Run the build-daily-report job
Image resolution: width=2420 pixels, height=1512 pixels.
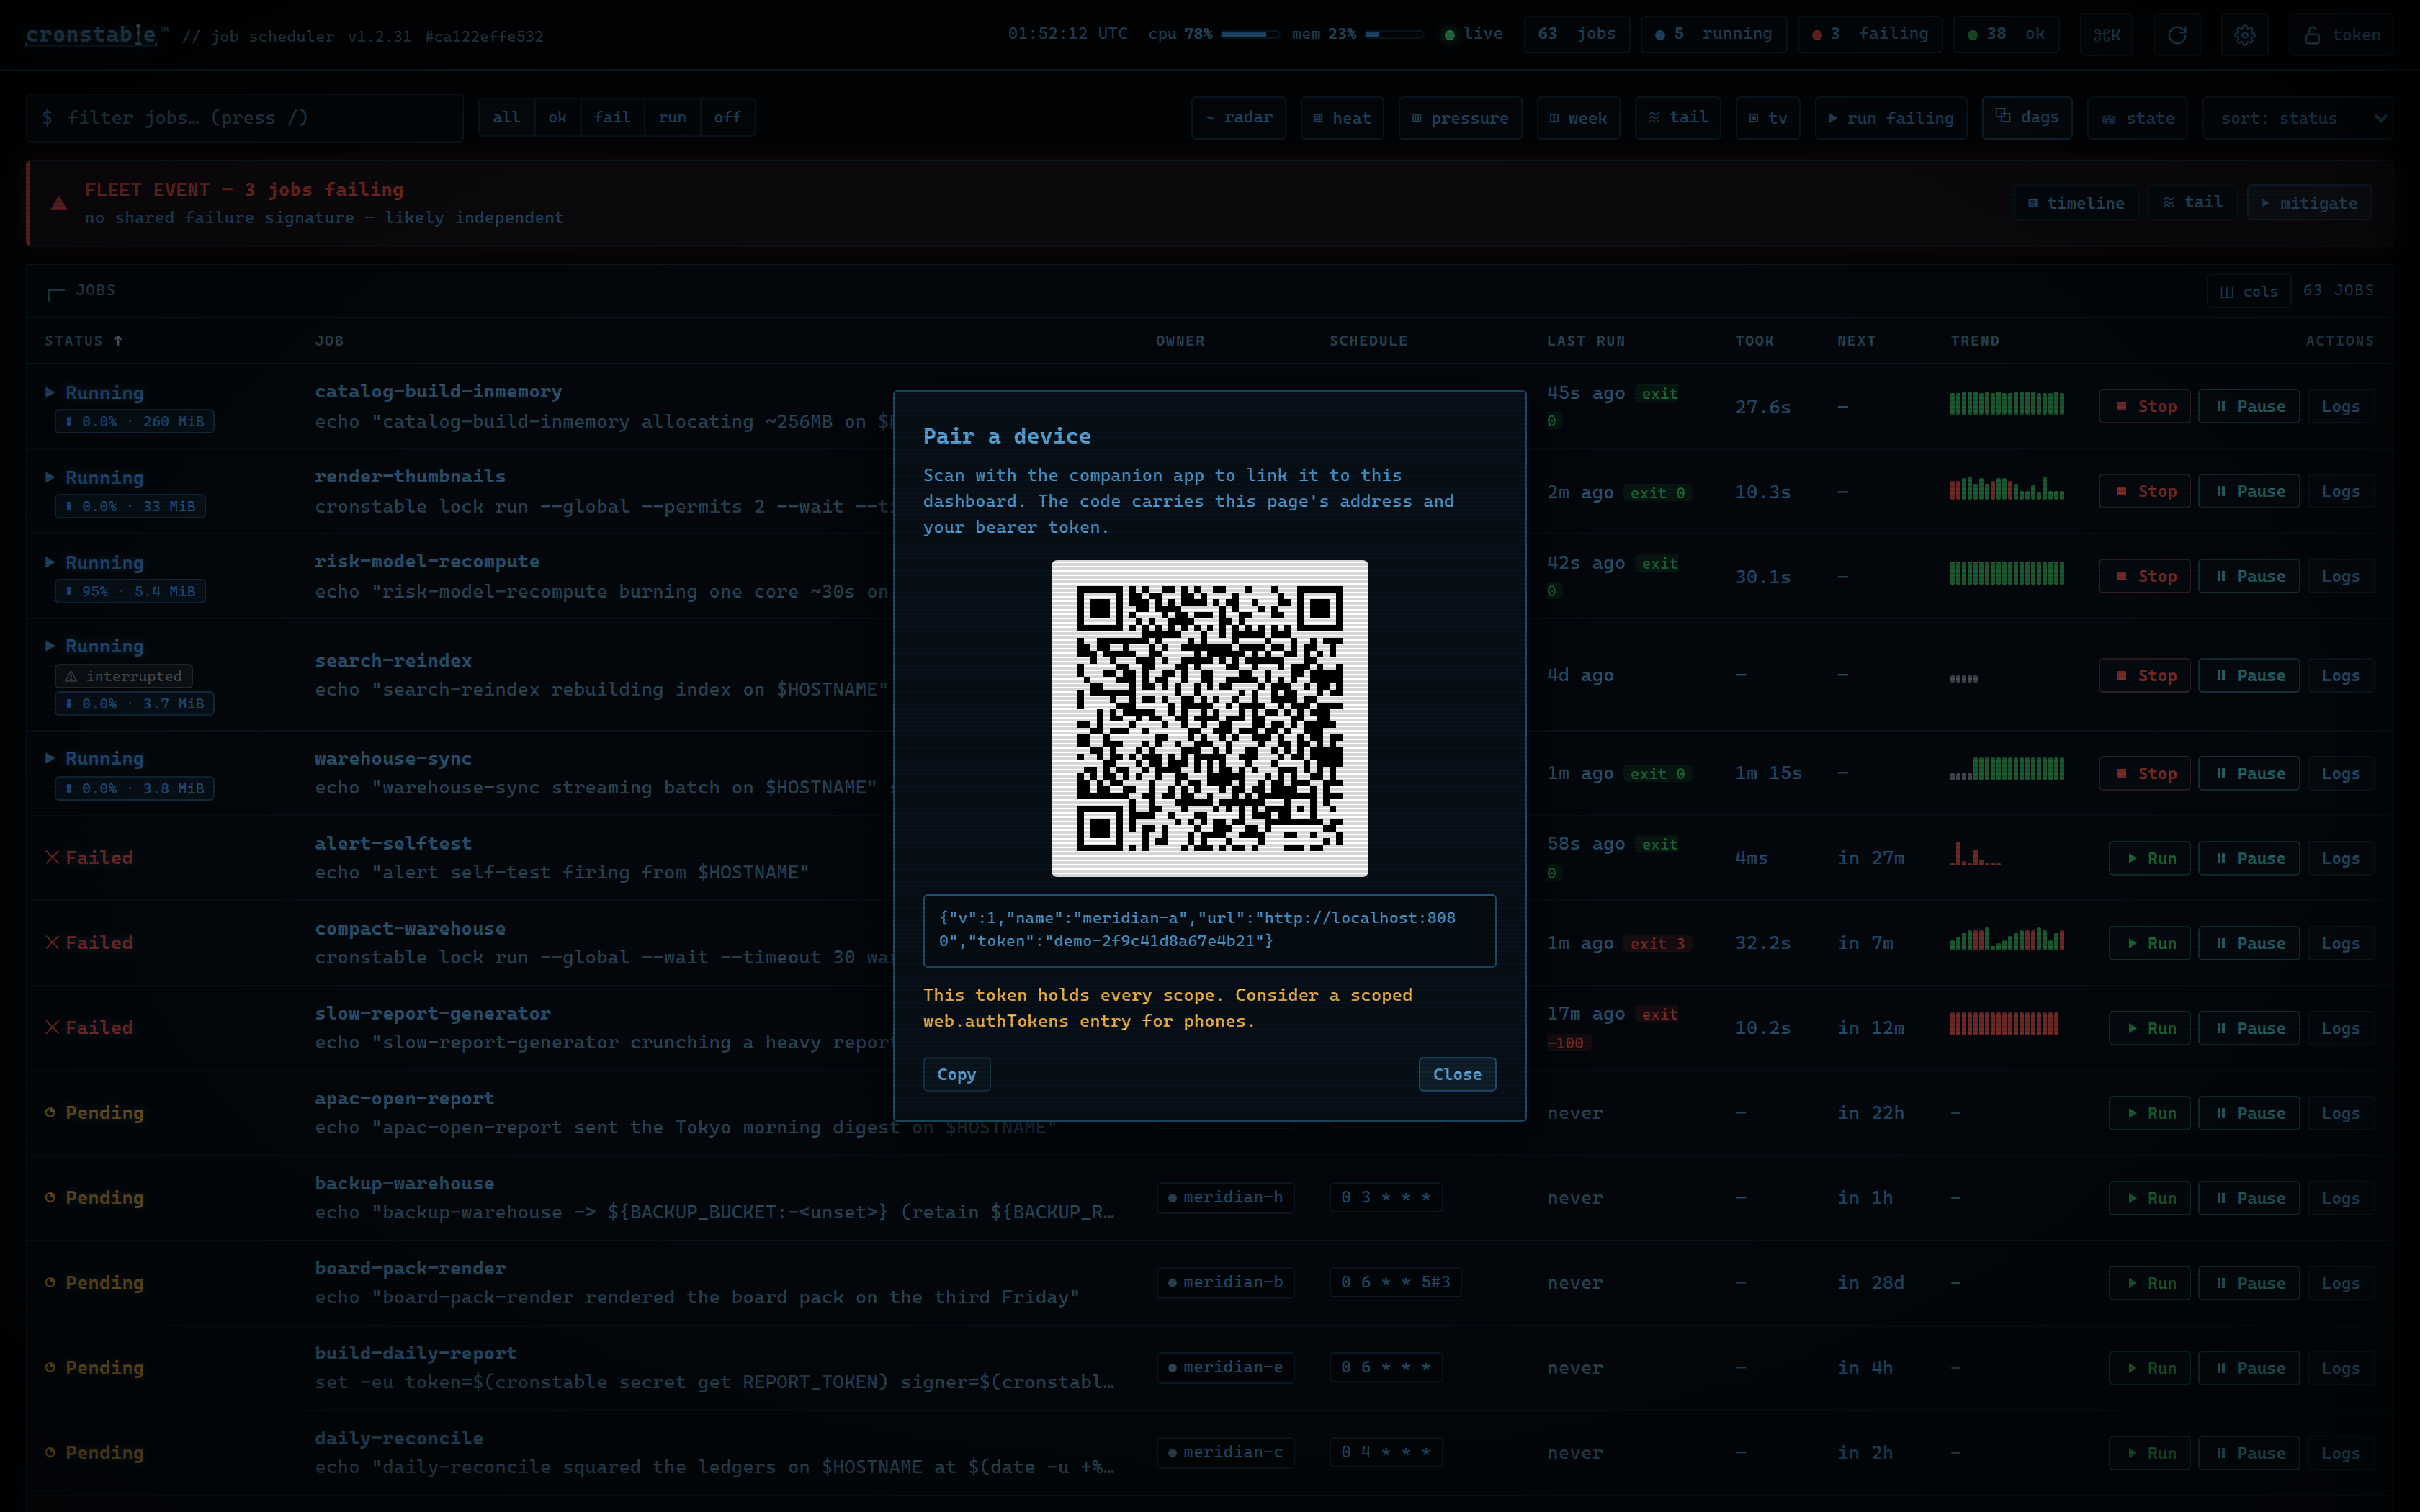2150,1369
